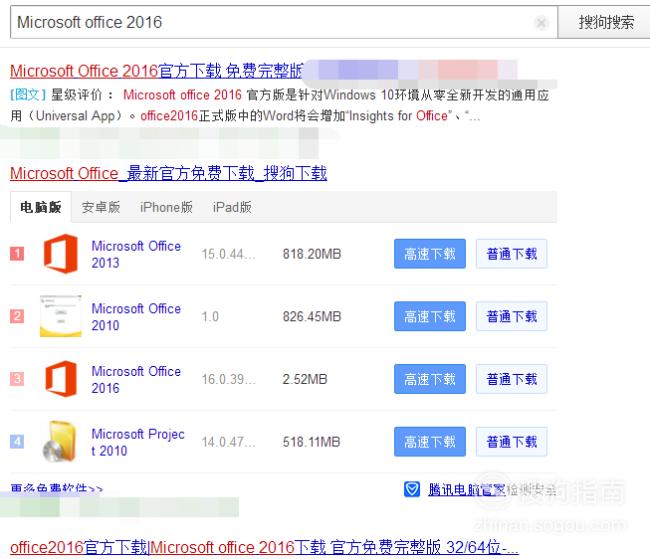
Task: Open the Microsoft Office 2016 name link
Action: tap(136, 379)
